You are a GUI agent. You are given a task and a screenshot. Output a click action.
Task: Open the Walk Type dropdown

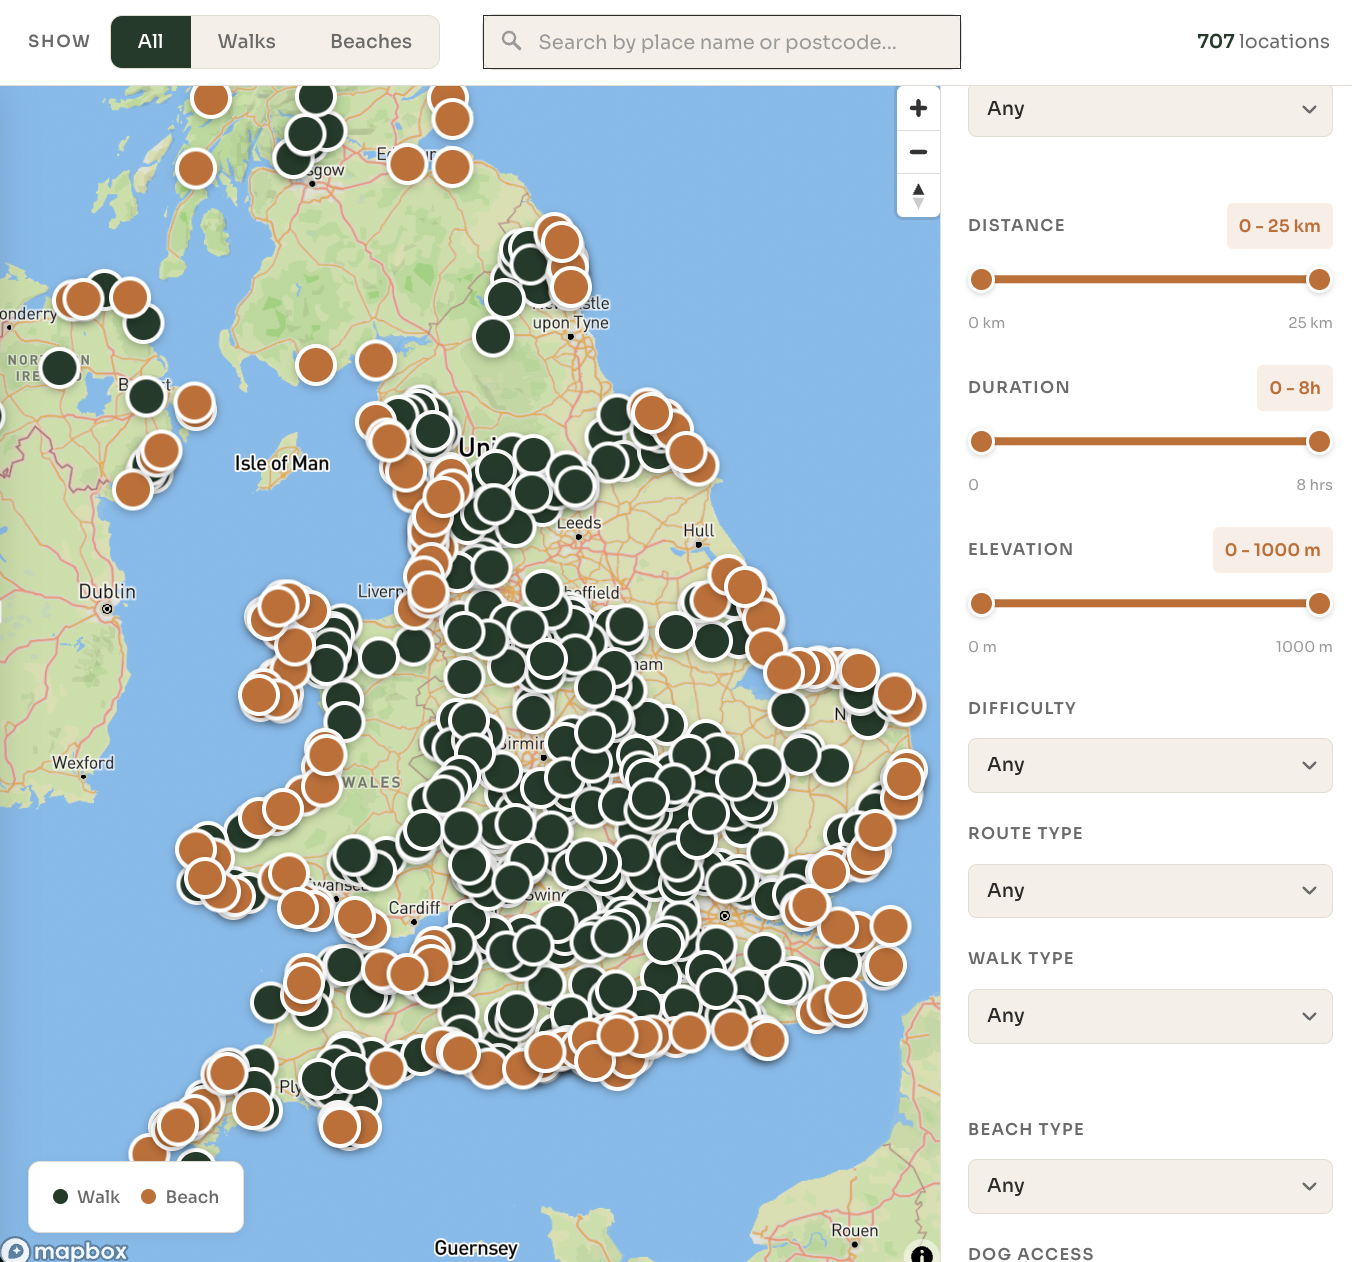pyautogui.click(x=1149, y=1016)
